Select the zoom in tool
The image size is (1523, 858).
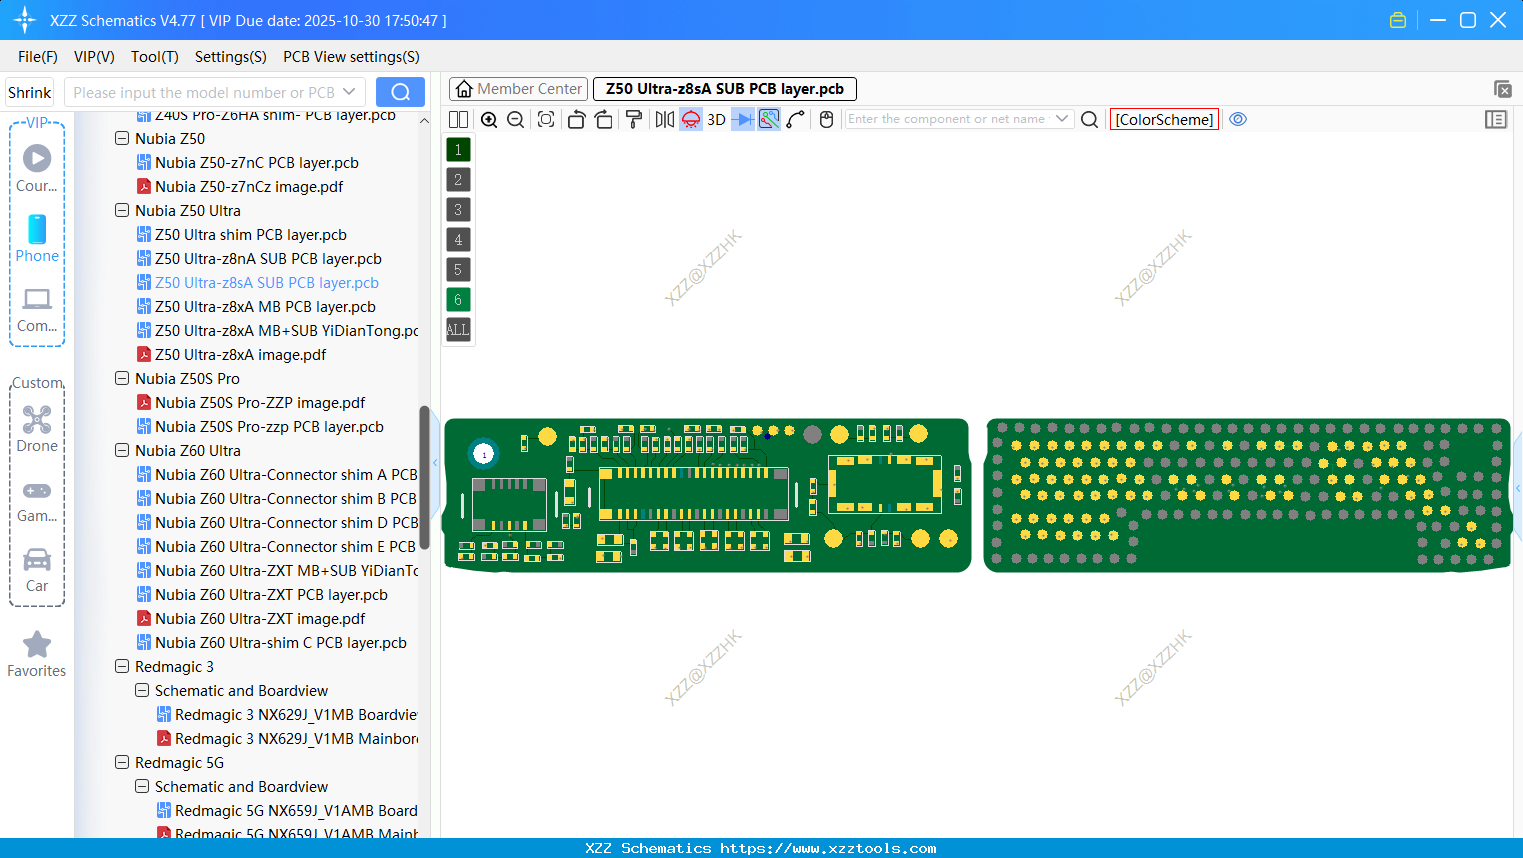[x=489, y=119]
